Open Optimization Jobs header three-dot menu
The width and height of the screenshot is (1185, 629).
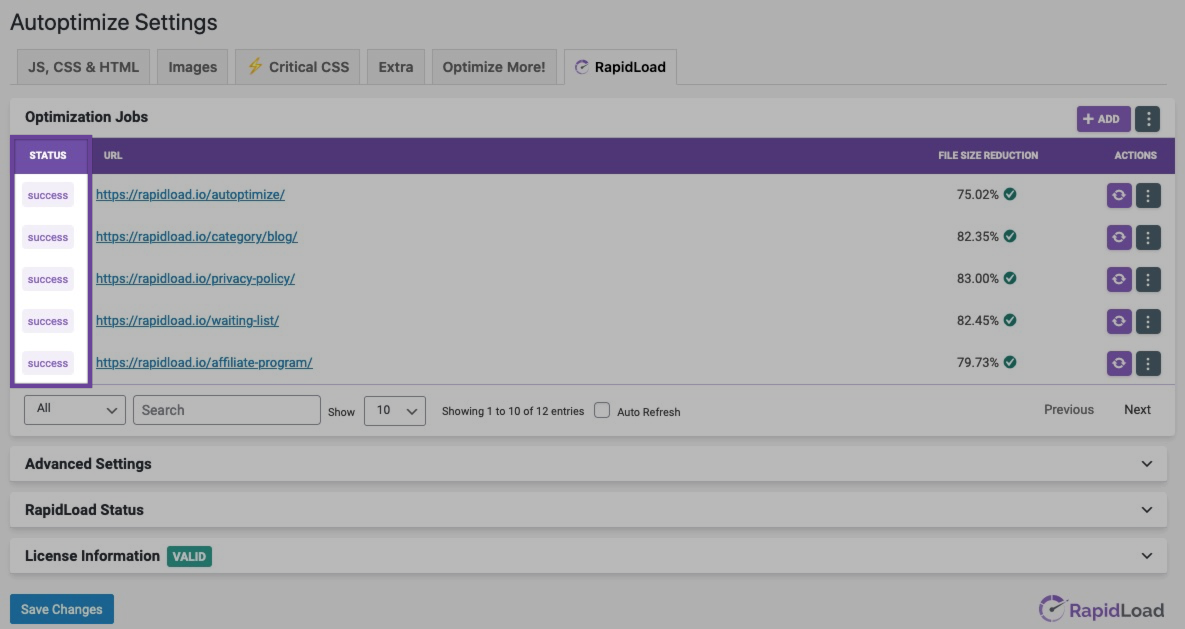click(x=1148, y=119)
